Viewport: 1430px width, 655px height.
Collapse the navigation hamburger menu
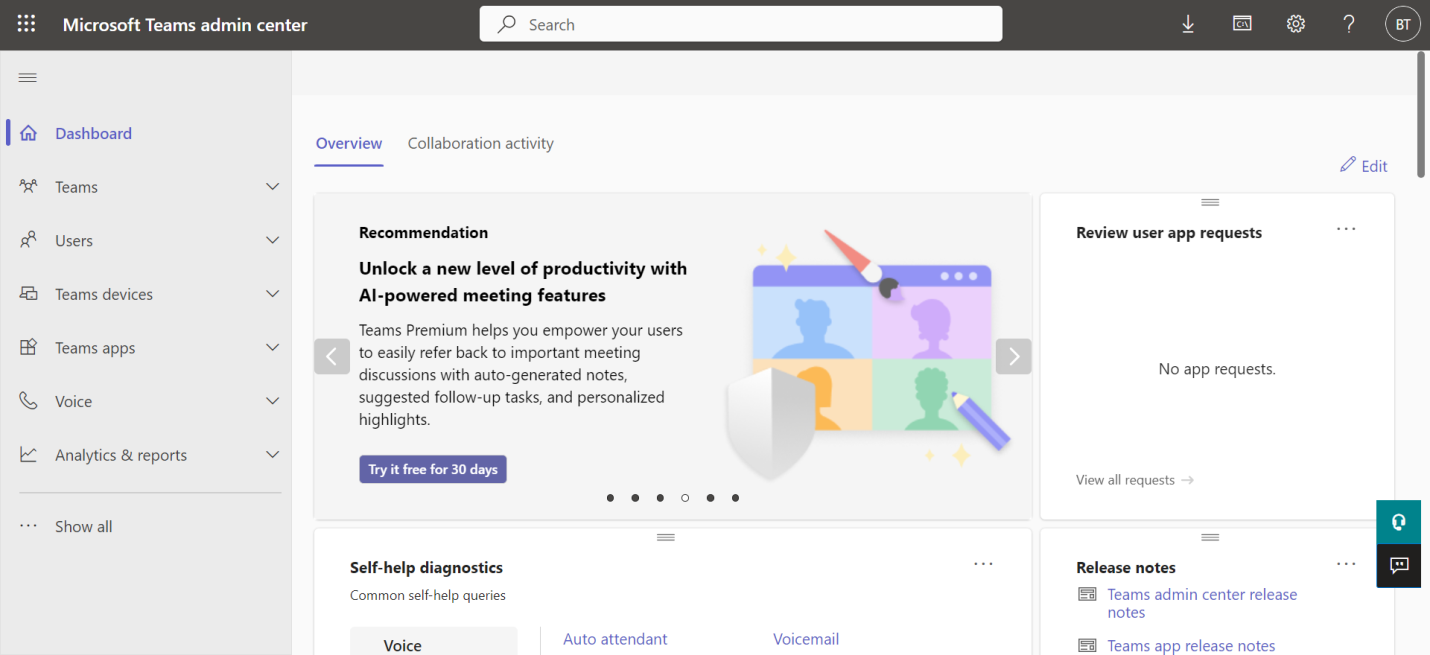pos(28,78)
